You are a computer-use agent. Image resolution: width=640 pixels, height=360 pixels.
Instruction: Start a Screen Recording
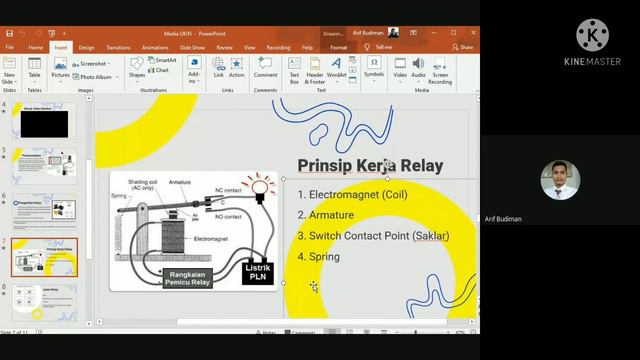coord(440,71)
